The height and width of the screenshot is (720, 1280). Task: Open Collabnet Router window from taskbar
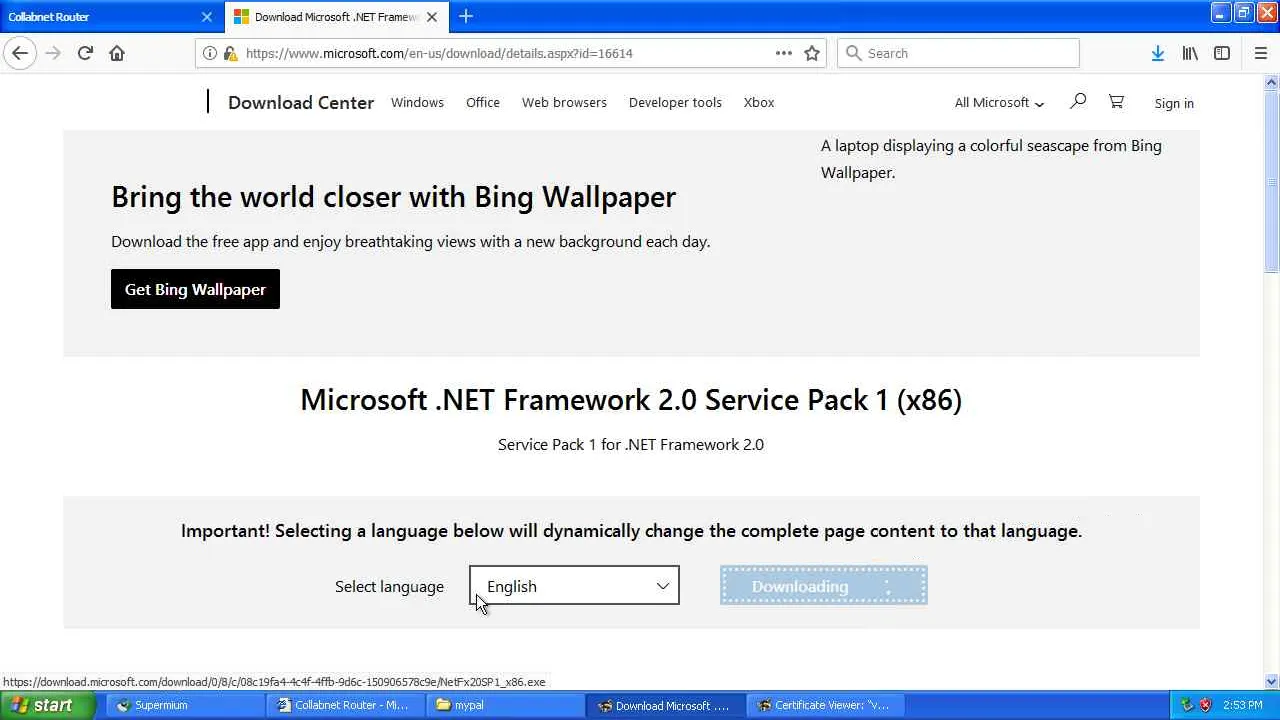click(x=345, y=705)
